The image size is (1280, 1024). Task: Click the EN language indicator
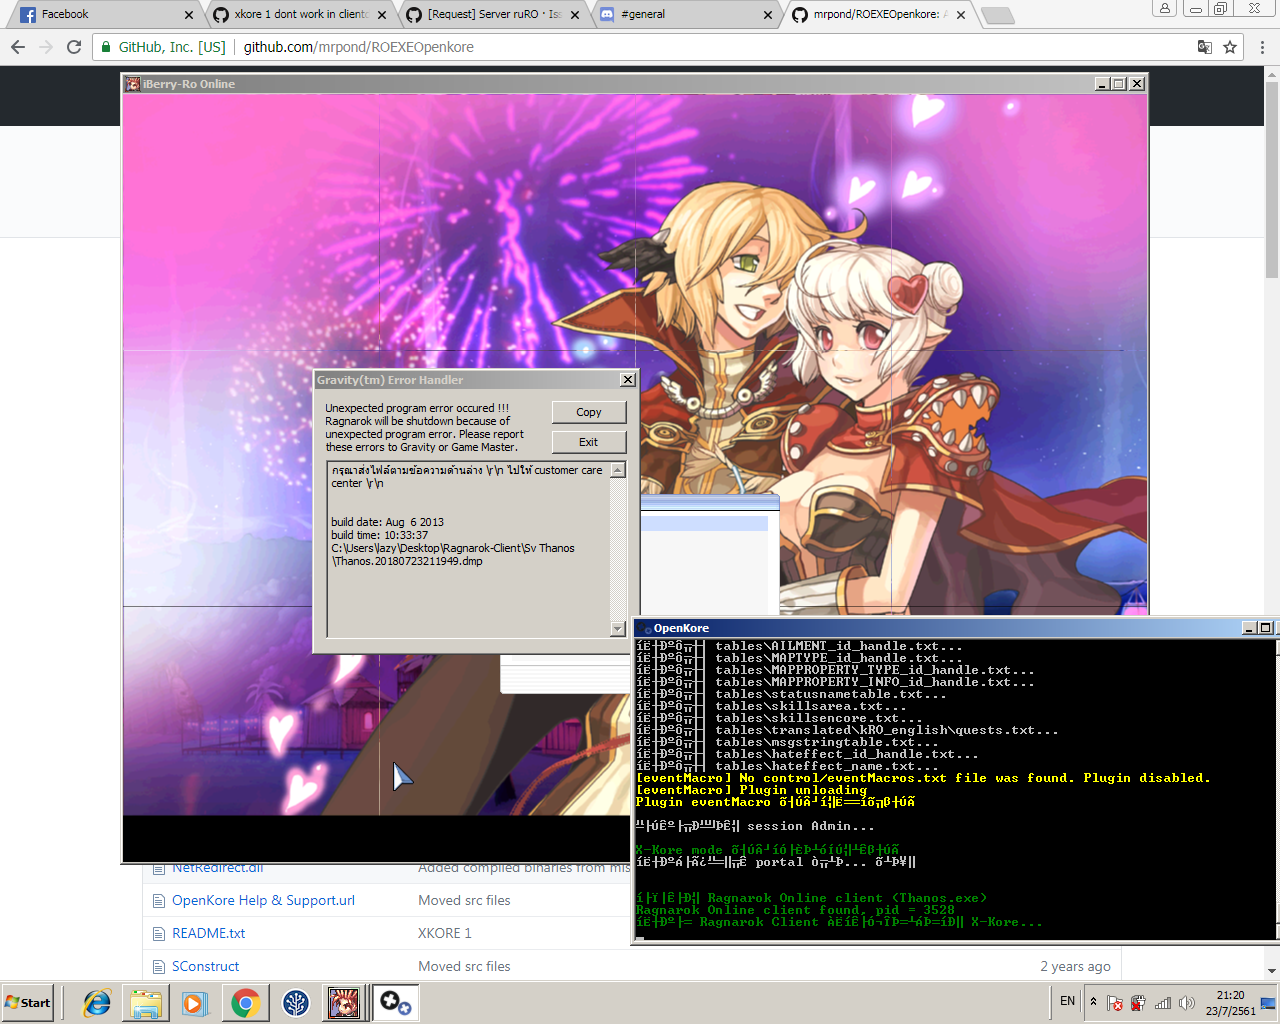click(x=1067, y=1001)
